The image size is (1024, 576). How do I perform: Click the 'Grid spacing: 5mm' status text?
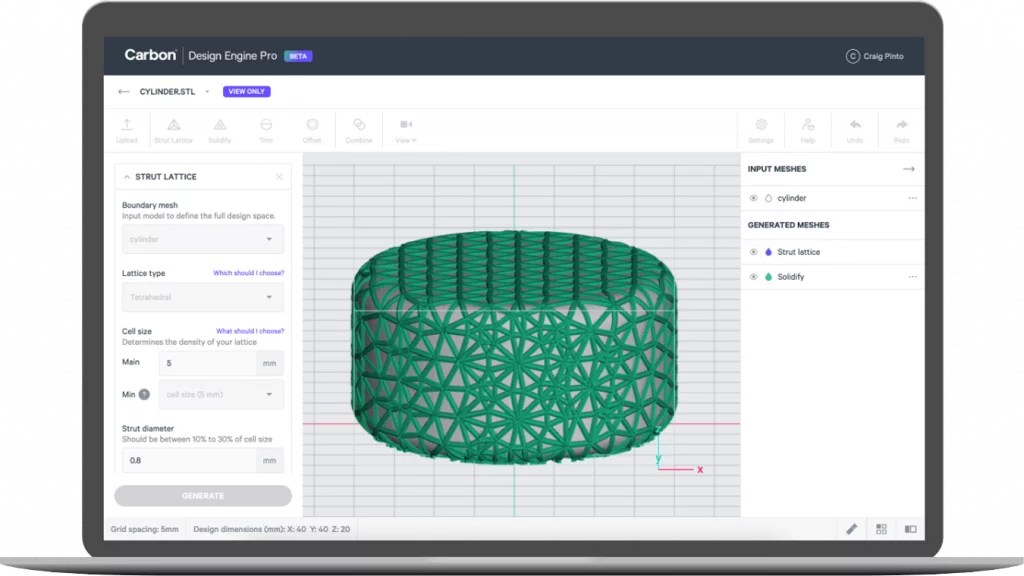click(144, 529)
